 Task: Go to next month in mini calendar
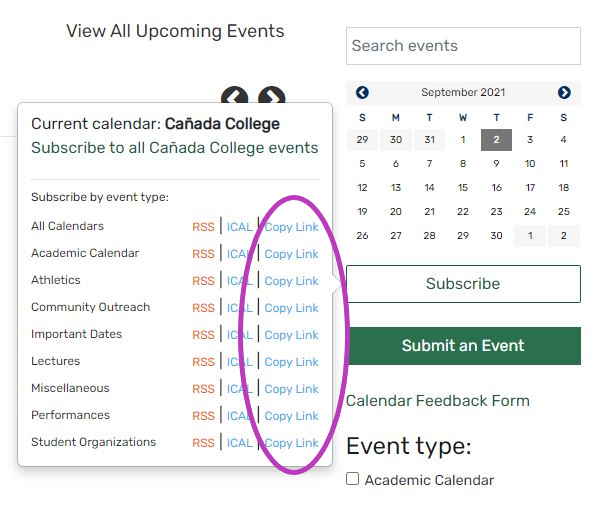point(564,93)
